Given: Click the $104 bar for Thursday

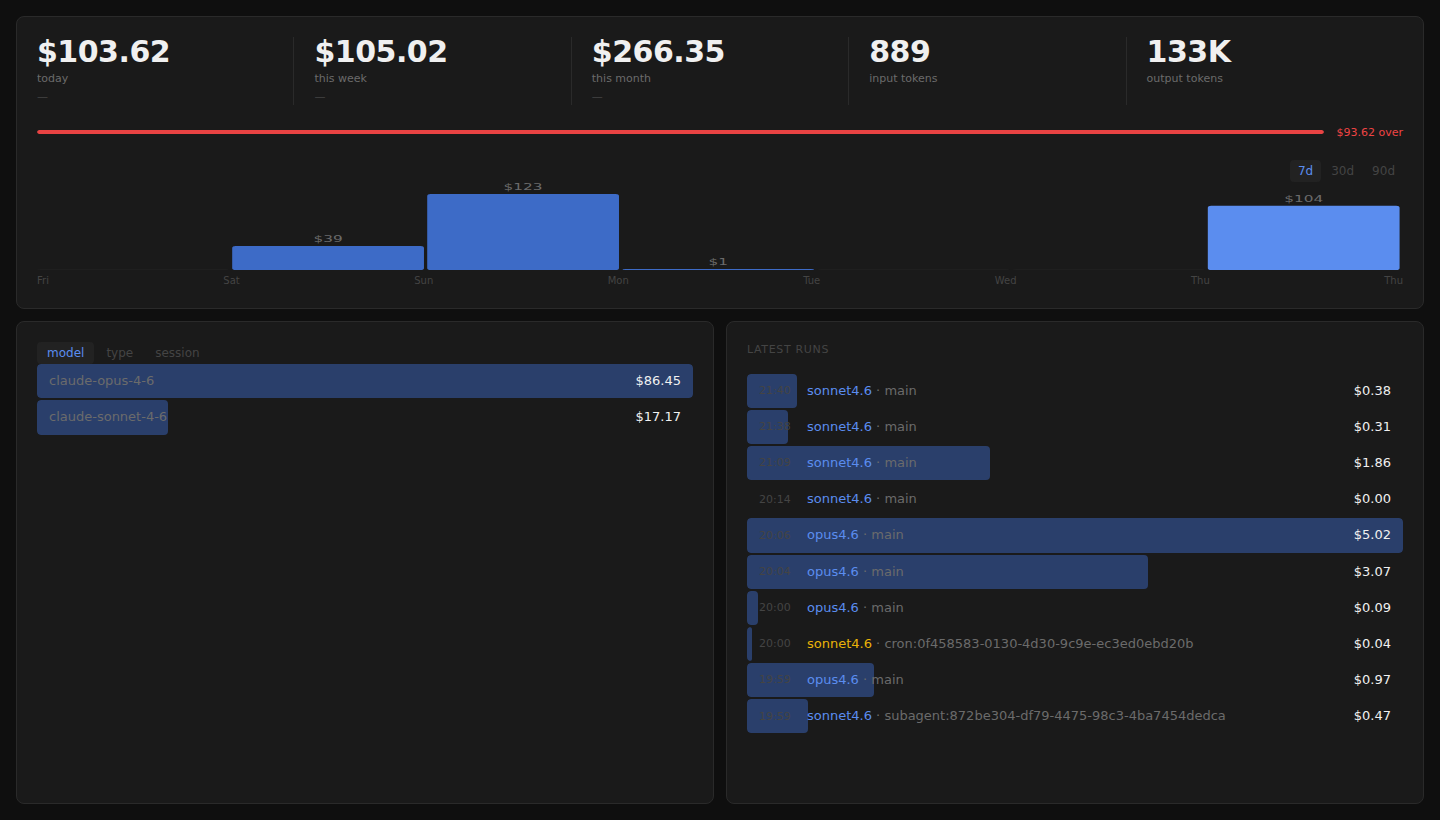Looking at the screenshot, I should tap(1303, 237).
